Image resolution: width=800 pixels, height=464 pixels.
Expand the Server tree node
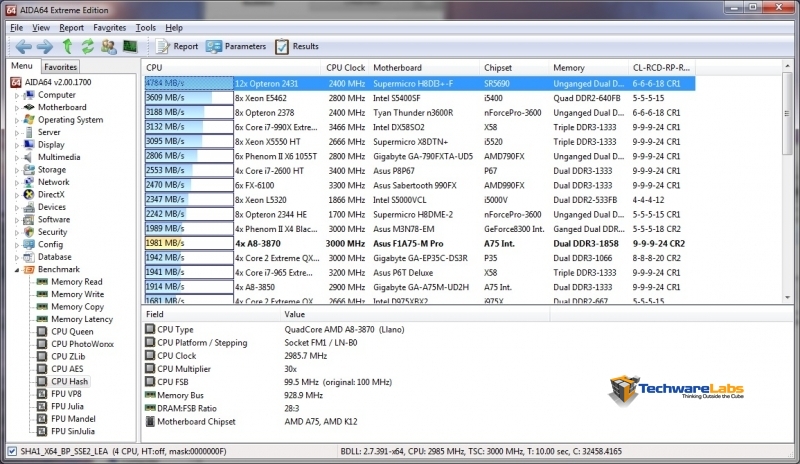coord(17,132)
